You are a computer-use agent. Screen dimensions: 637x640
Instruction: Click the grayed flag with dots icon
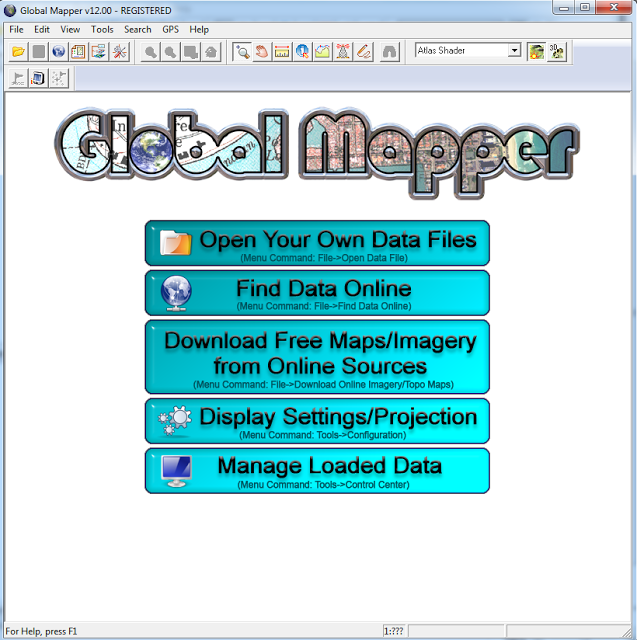pos(59,78)
